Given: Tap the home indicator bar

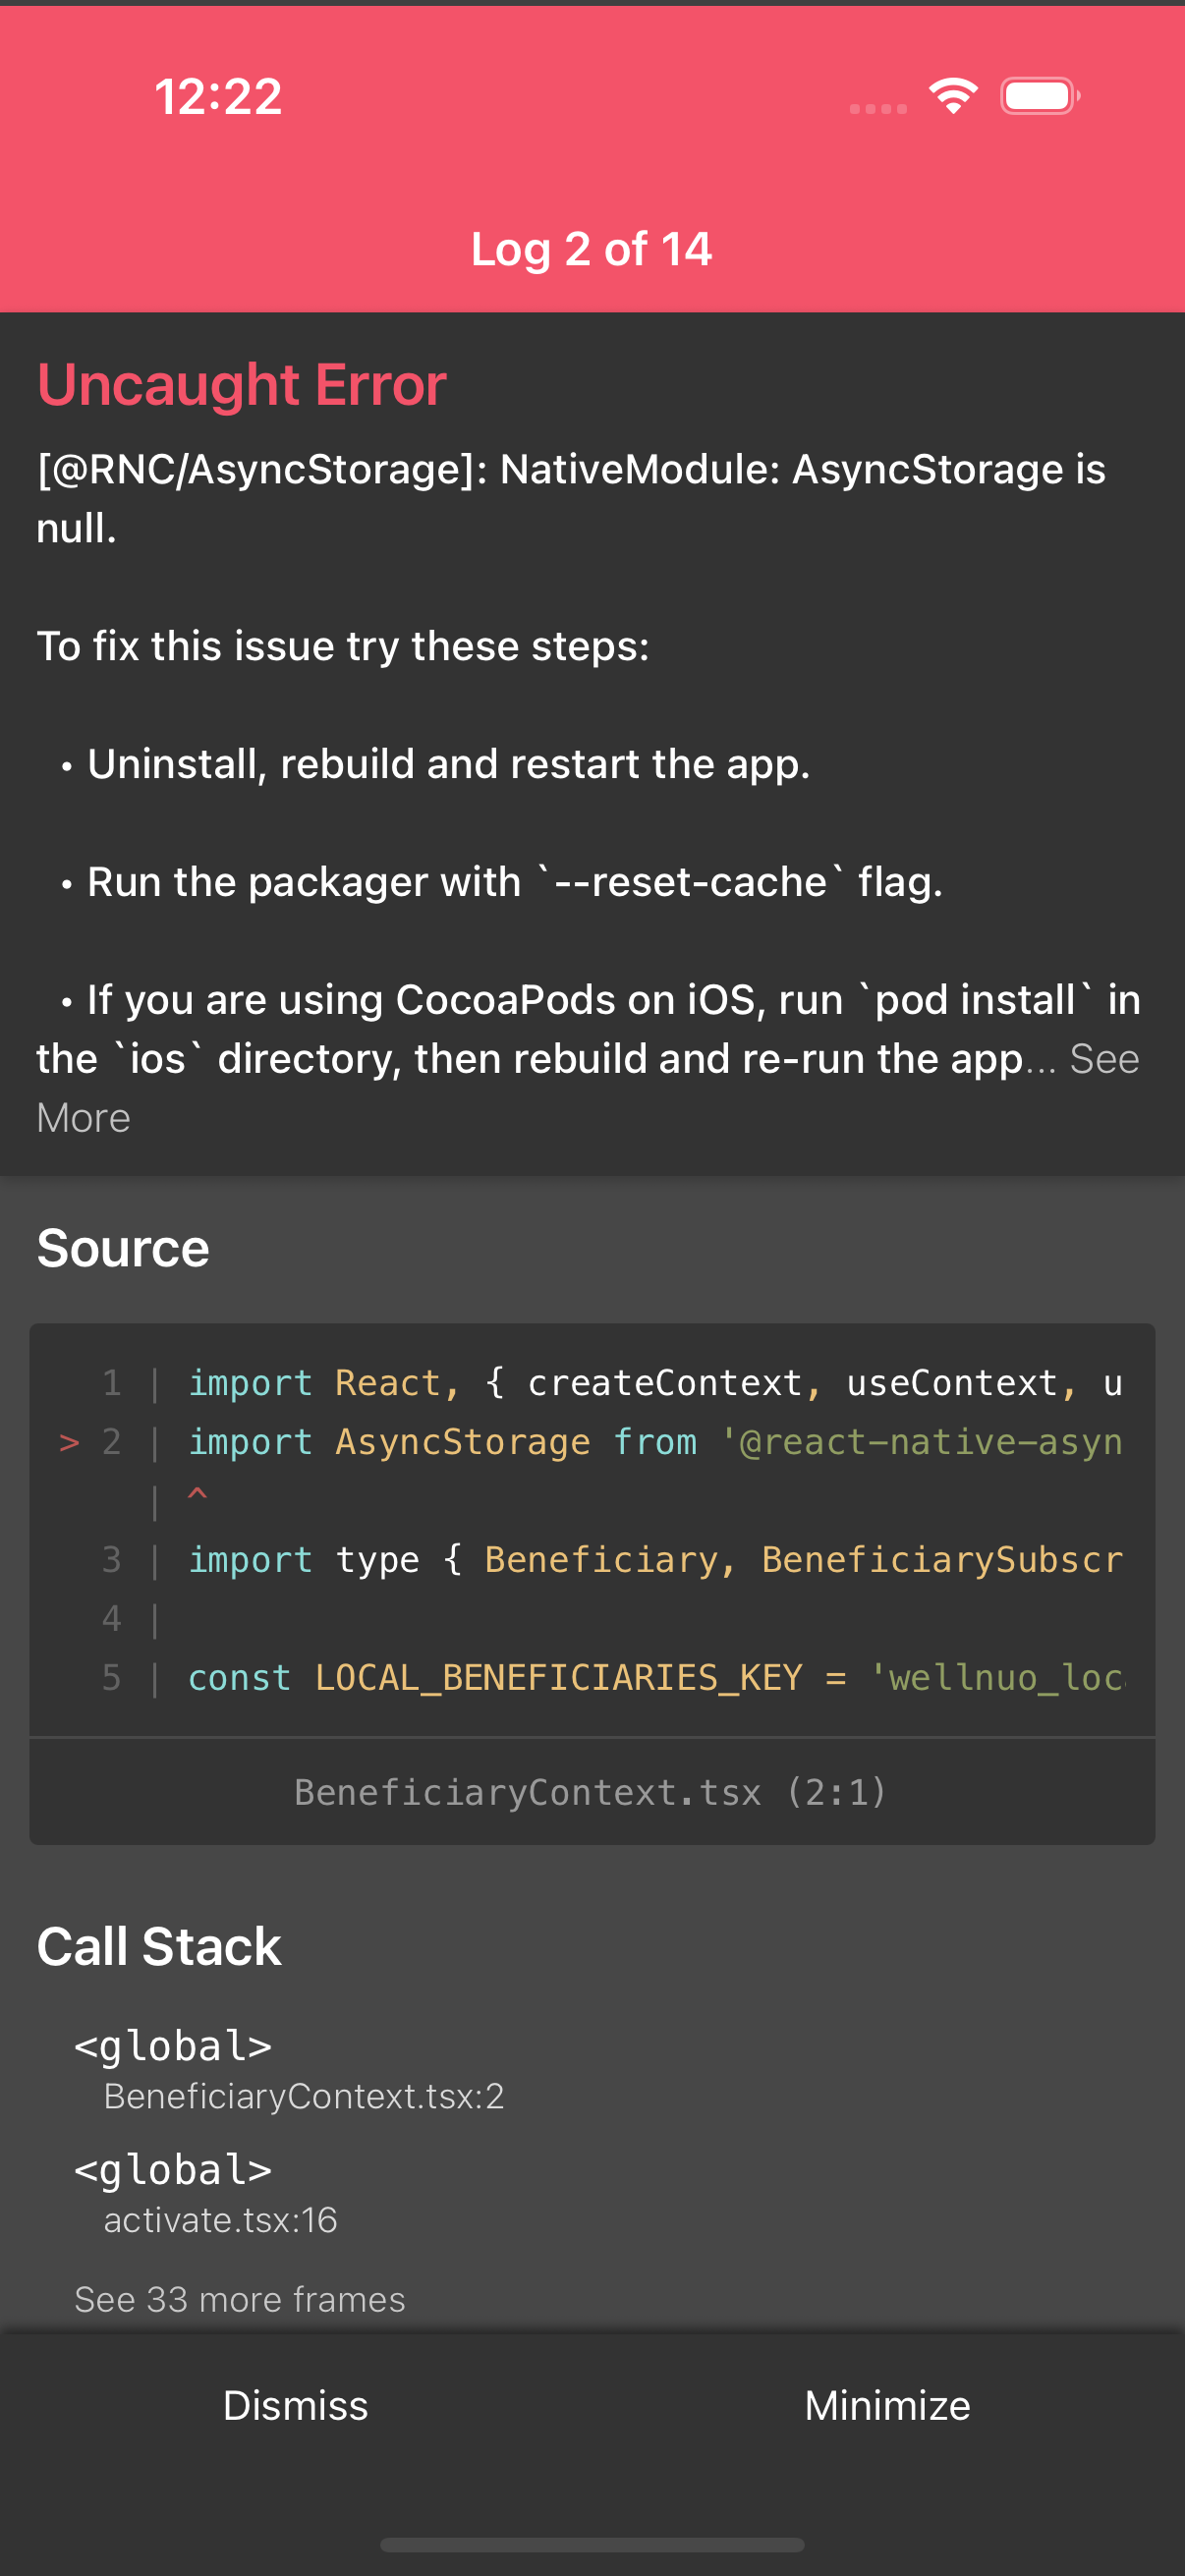Looking at the screenshot, I should 591,2544.
